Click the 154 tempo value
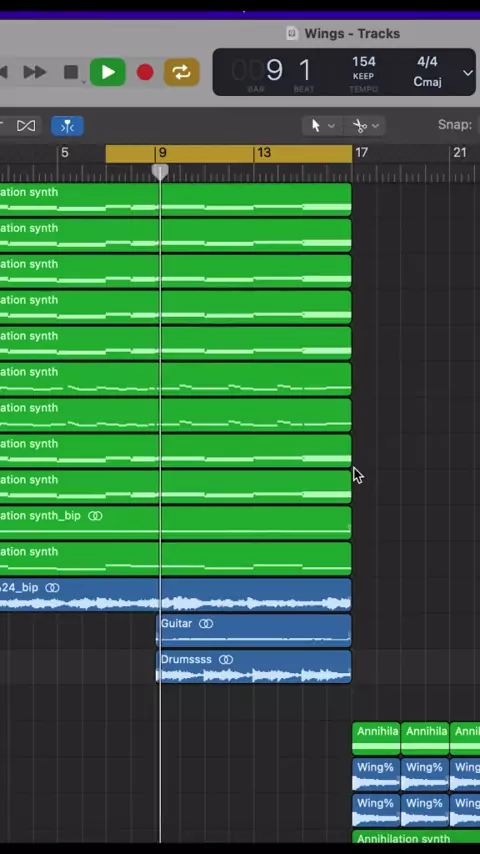Screen dimensions: 480x854 coord(363,62)
